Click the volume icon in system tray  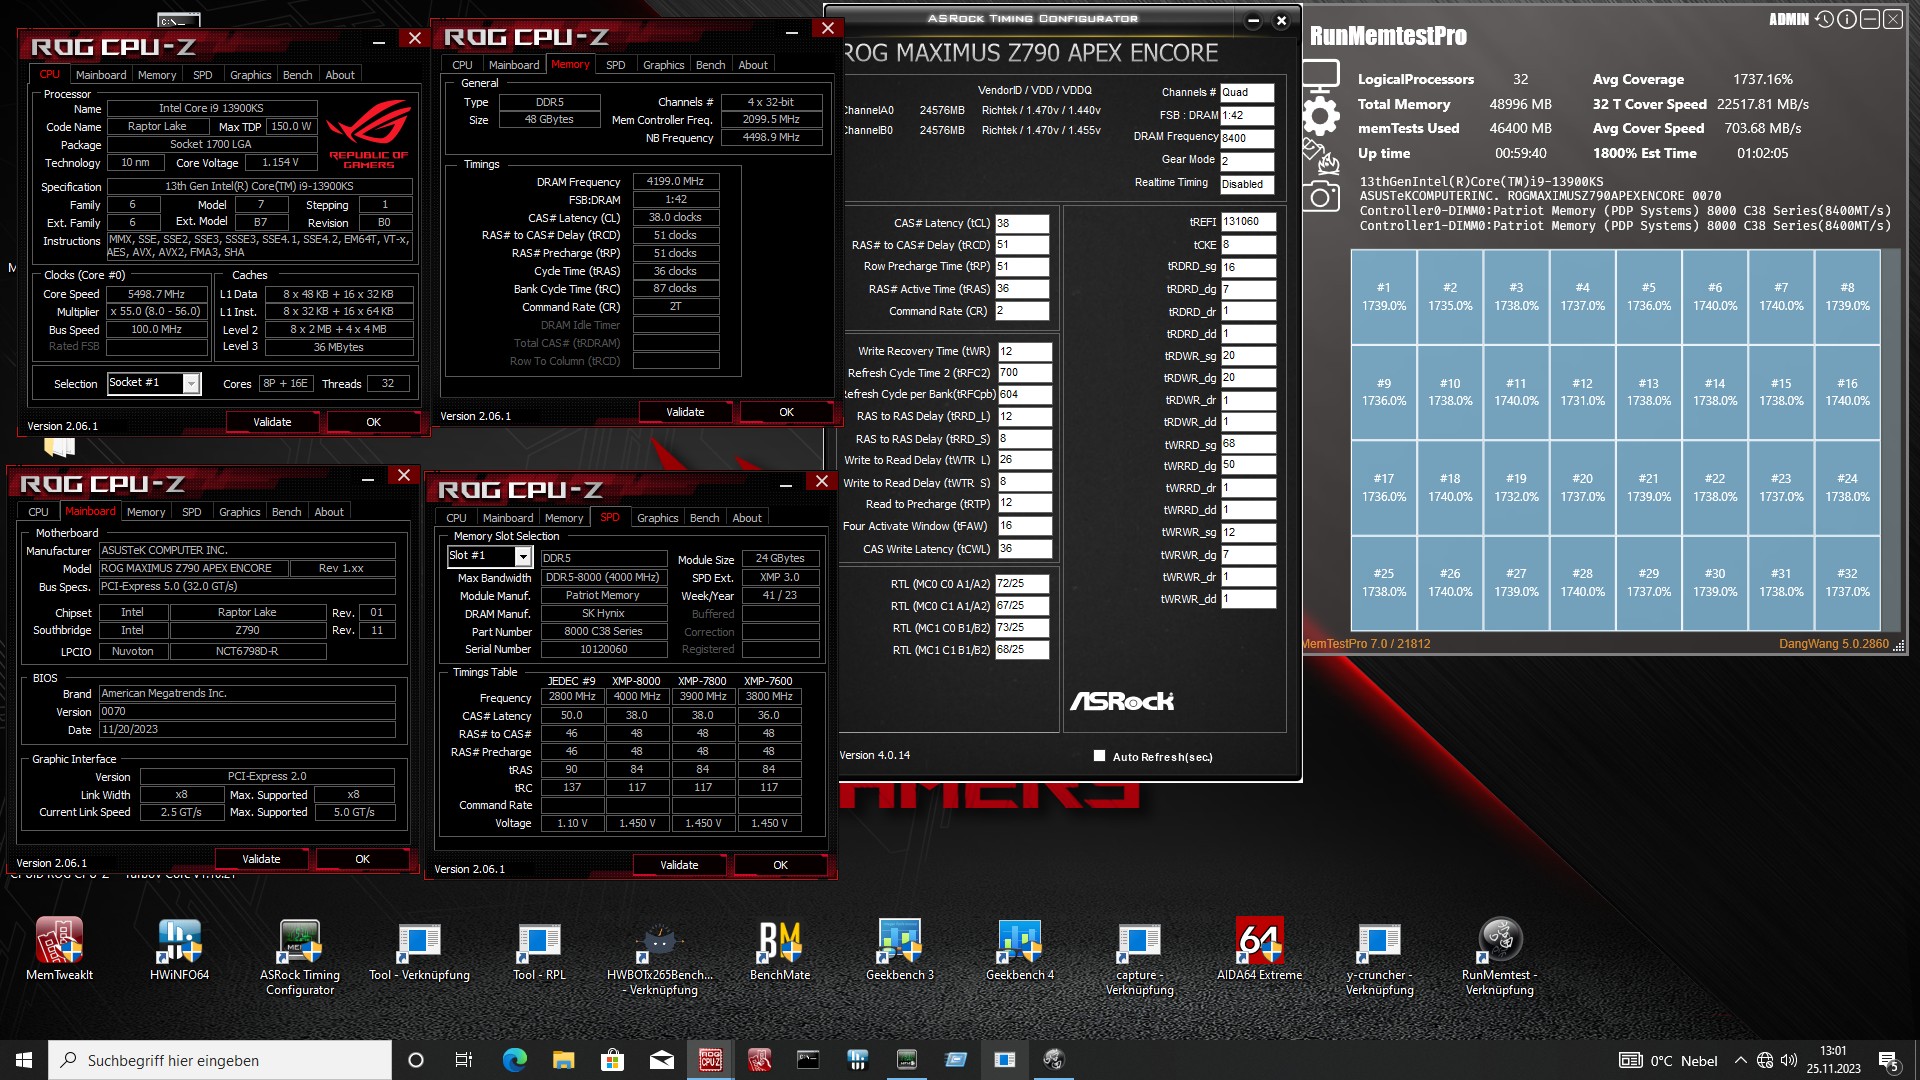tap(1789, 1060)
